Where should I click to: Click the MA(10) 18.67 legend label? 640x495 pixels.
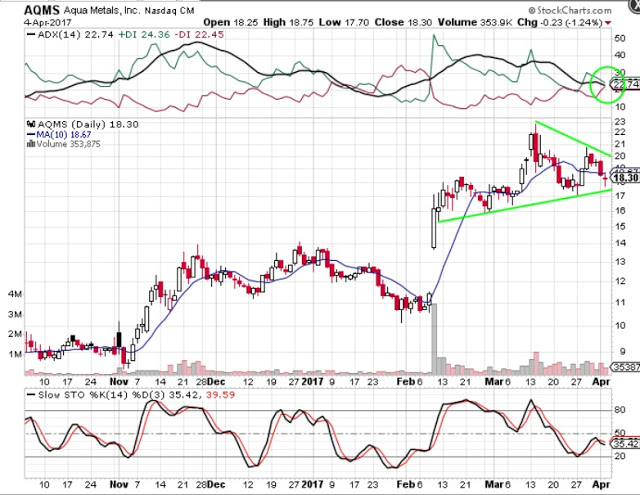59,135
